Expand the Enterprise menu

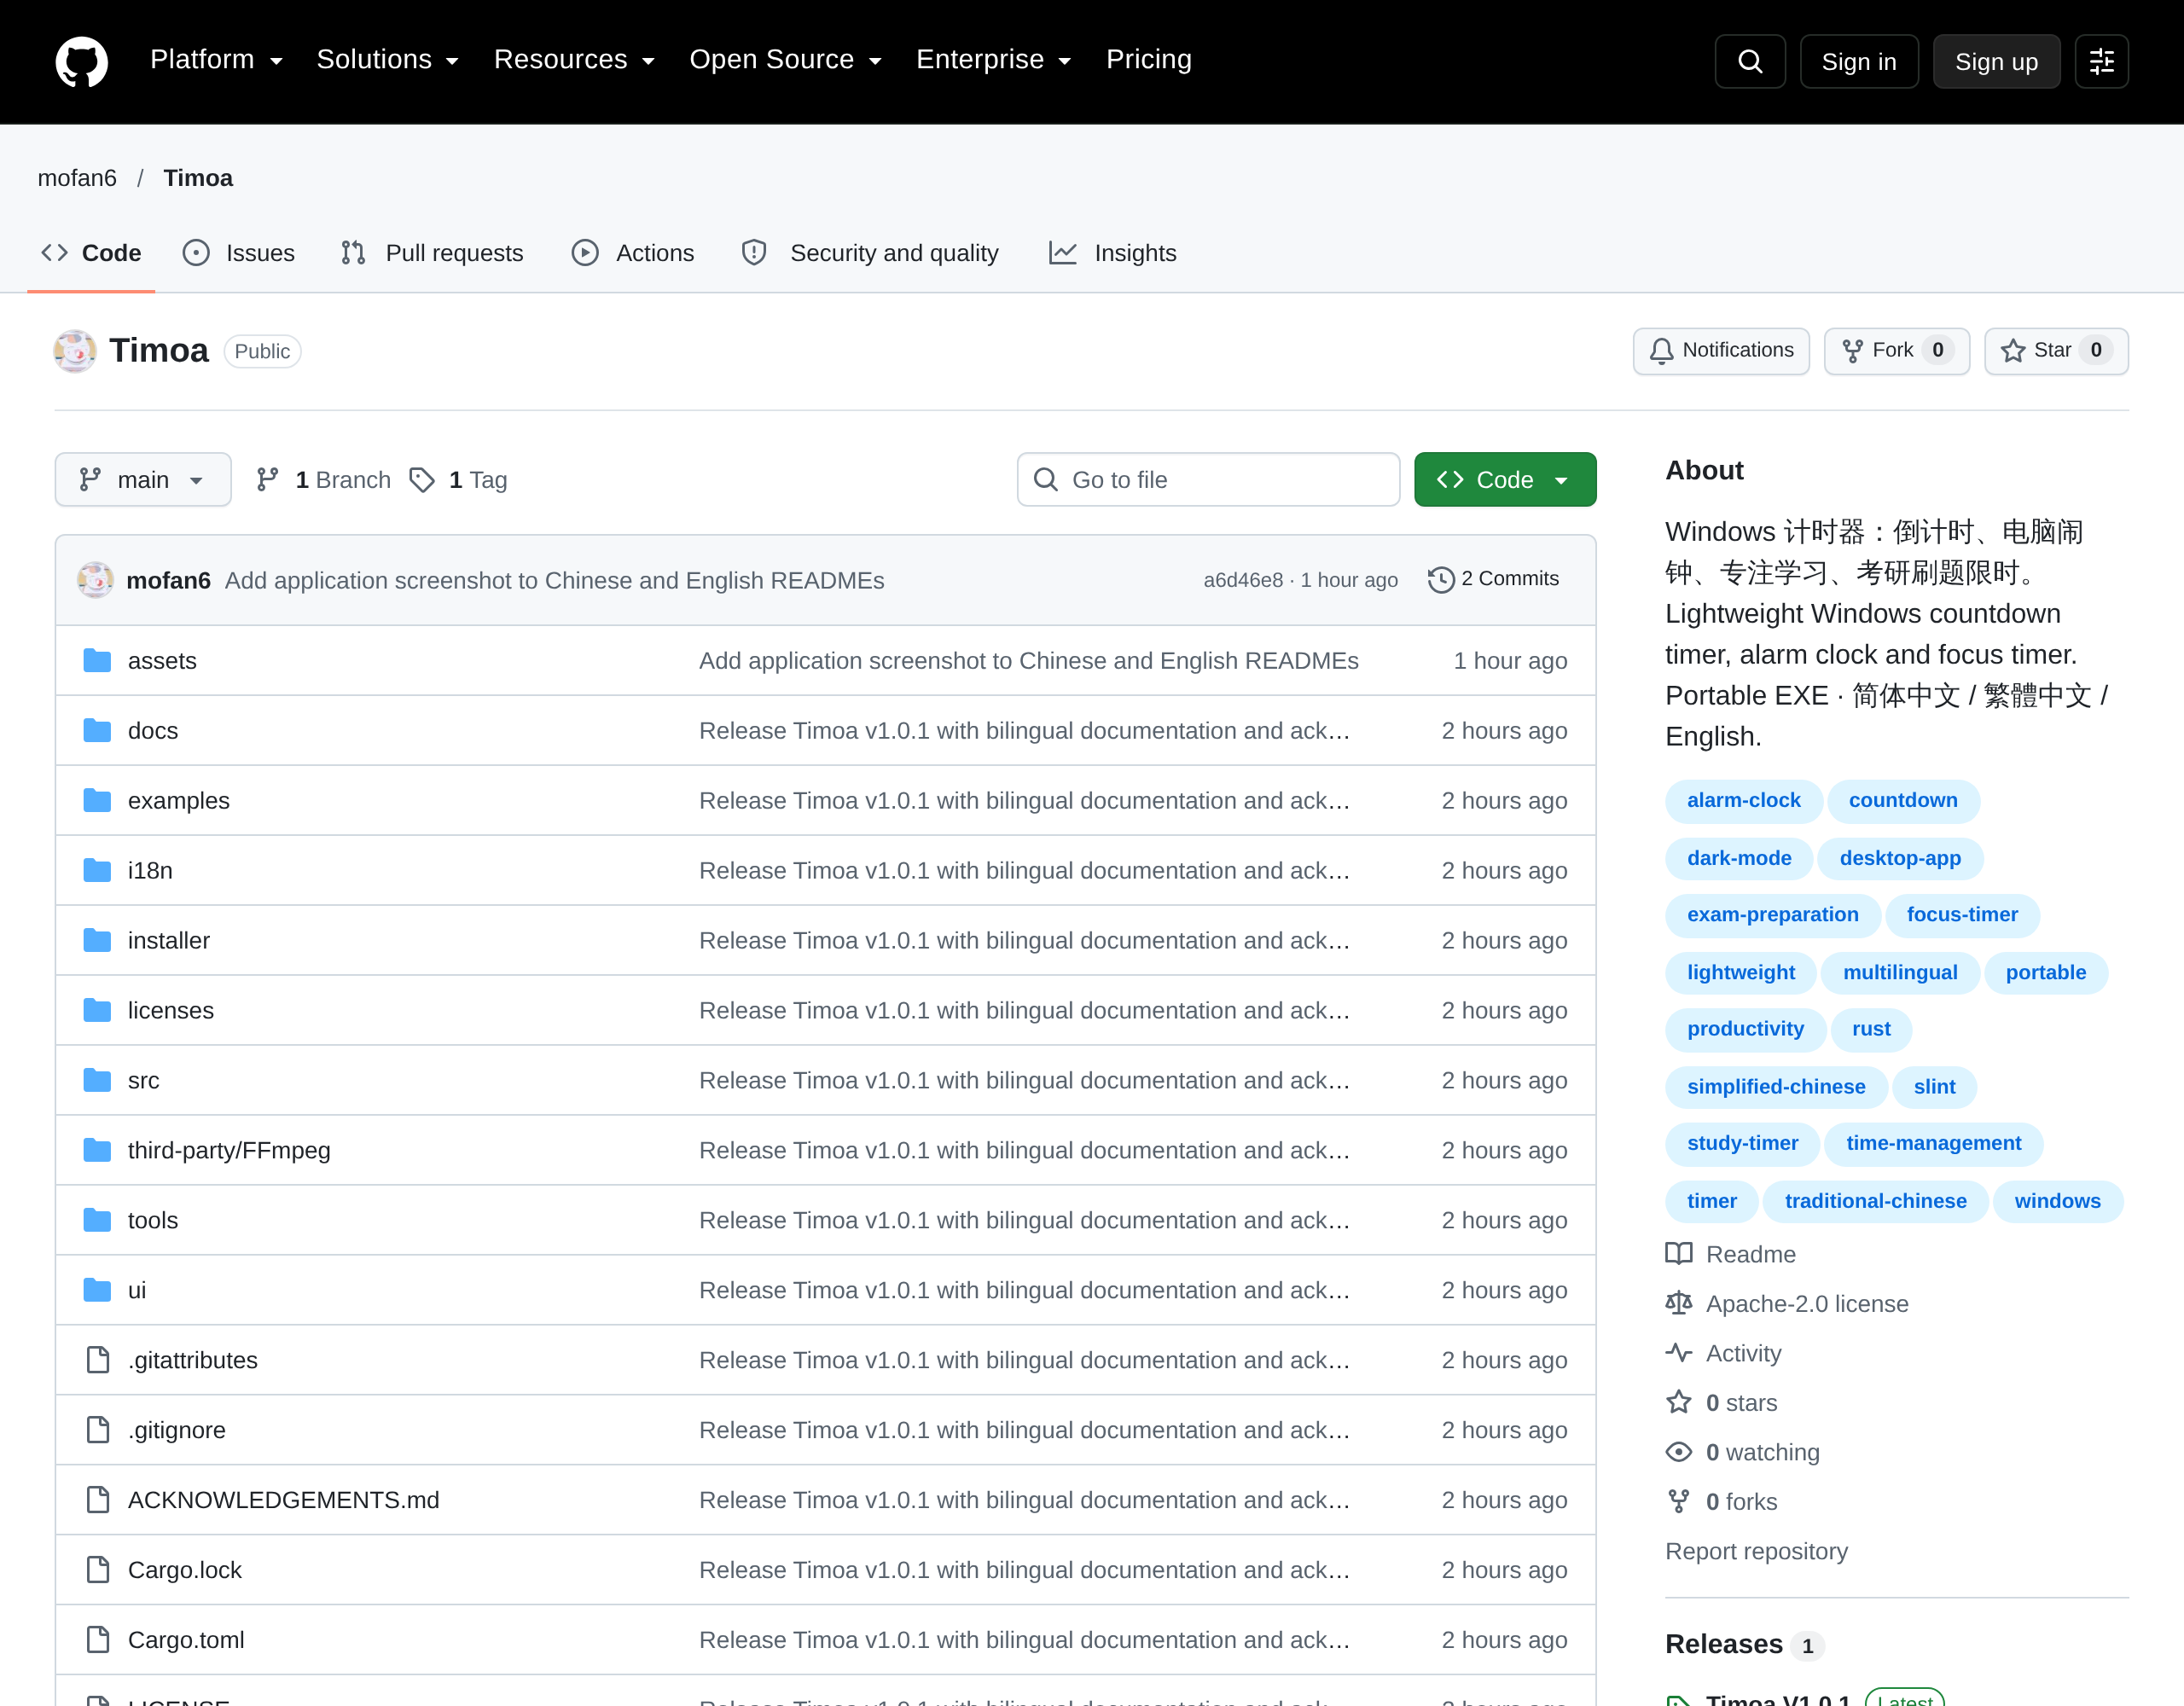tap(994, 60)
